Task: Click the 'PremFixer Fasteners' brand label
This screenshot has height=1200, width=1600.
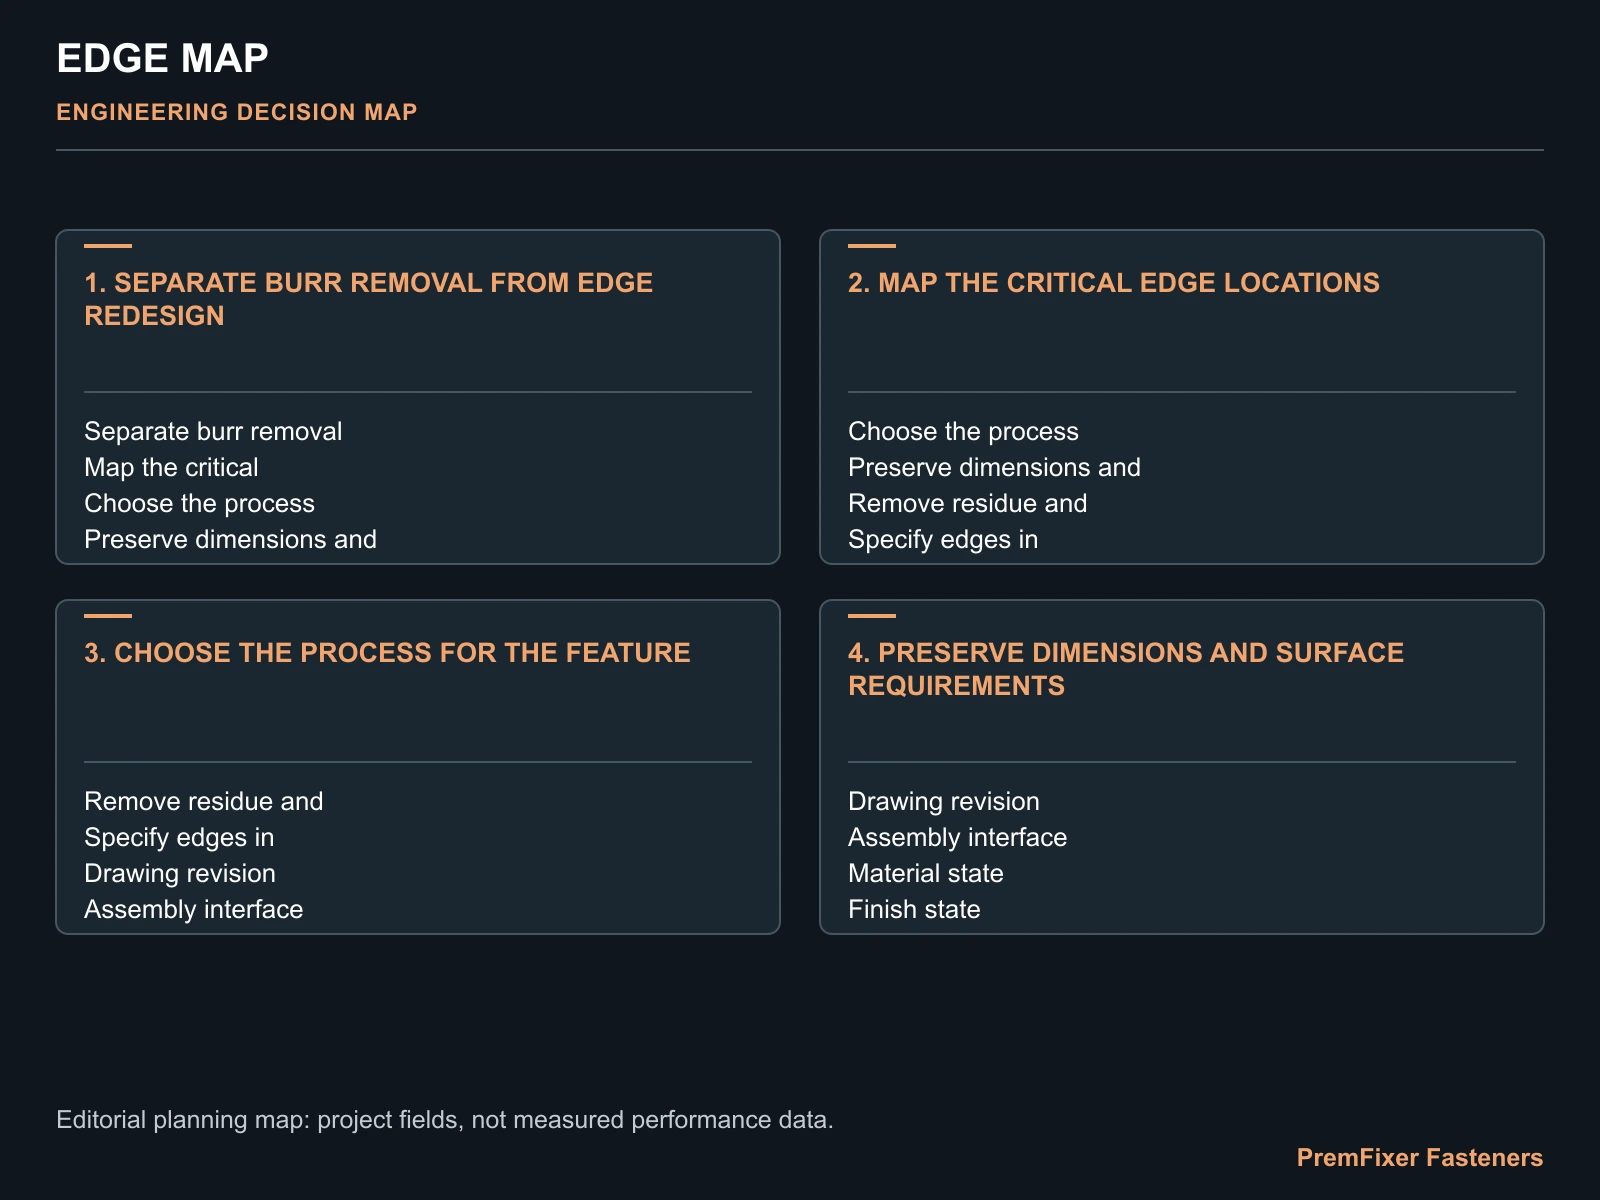Action: 1420,1158
